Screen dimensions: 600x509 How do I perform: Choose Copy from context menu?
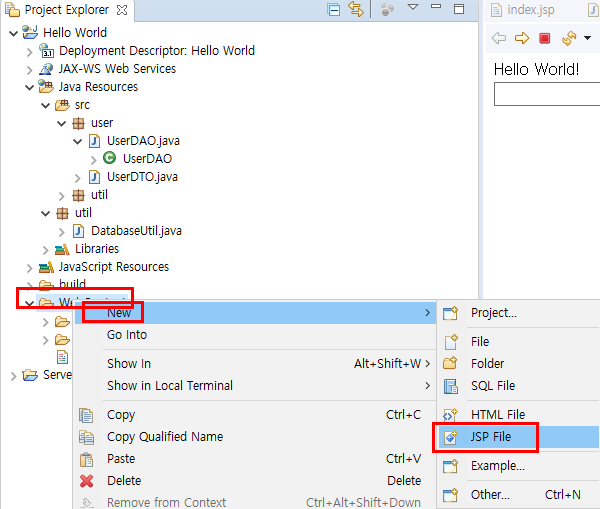(256, 415)
